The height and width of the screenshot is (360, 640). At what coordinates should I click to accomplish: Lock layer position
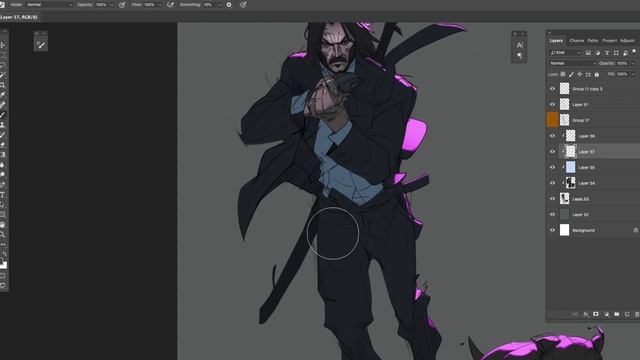click(x=580, y=74)
